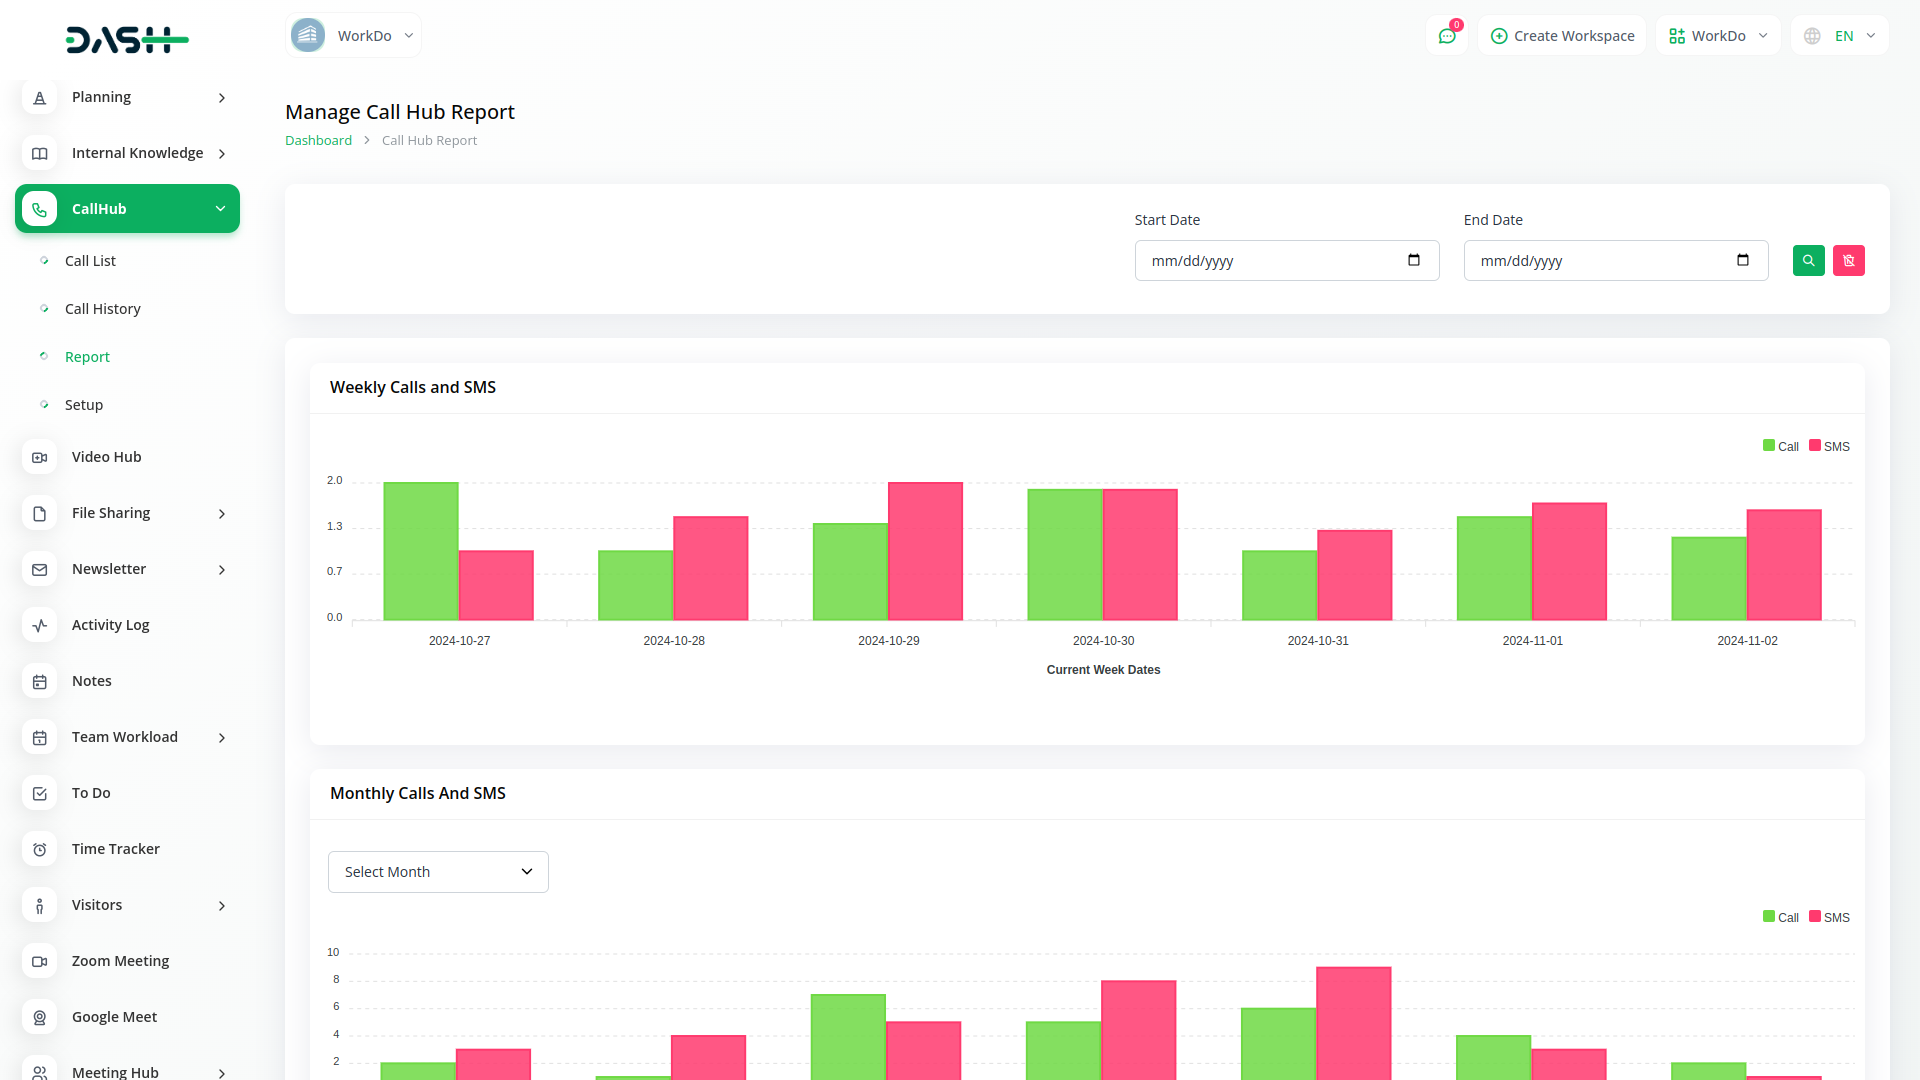The height and width of the screenshot is (1080, 1920).
Task: Open the Time Tracker icon
Action: [x=40, y=849]
